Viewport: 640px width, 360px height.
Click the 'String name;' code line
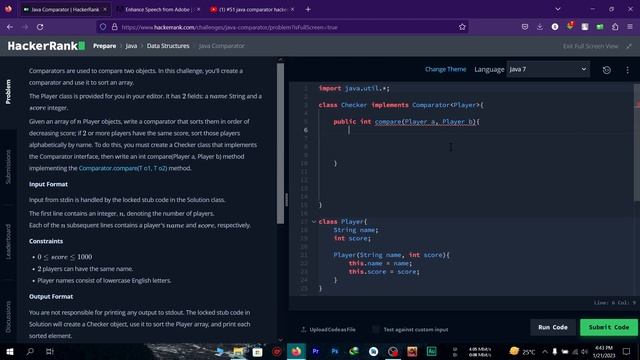tap(356, 230)
